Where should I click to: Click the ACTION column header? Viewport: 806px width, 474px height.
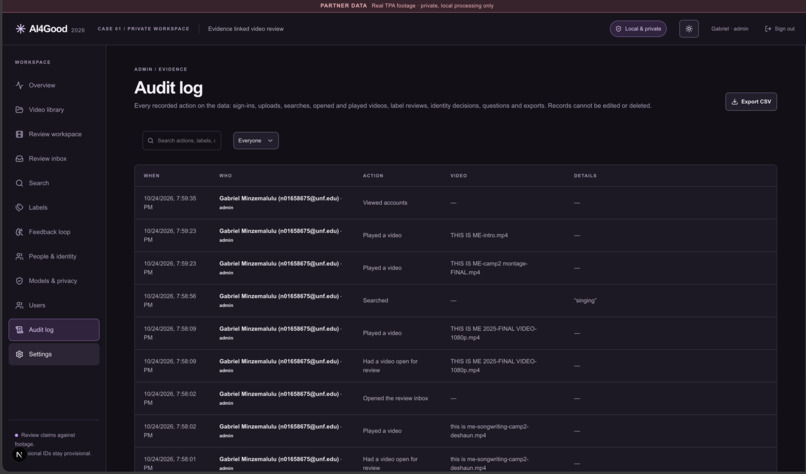pos(373,176)
